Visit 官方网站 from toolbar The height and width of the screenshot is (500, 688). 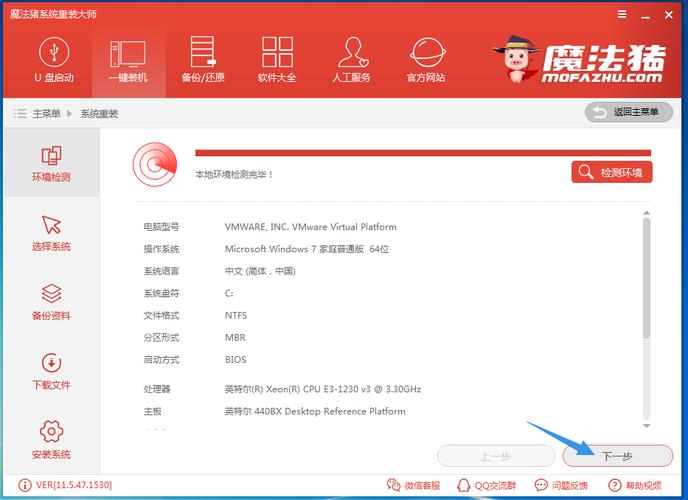coord(426,60)
